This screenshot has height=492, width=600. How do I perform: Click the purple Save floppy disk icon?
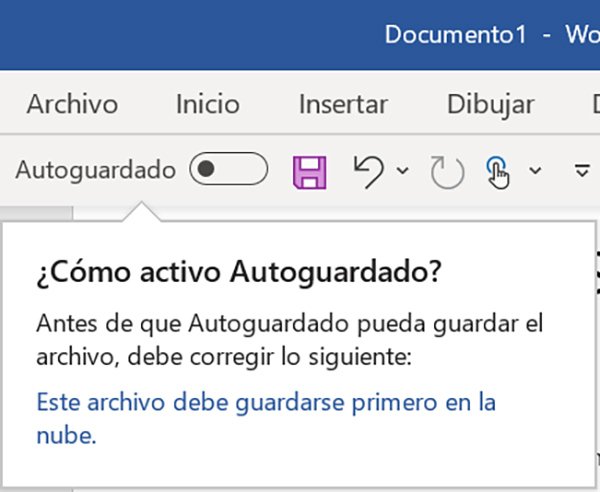[x=310, y=173]
